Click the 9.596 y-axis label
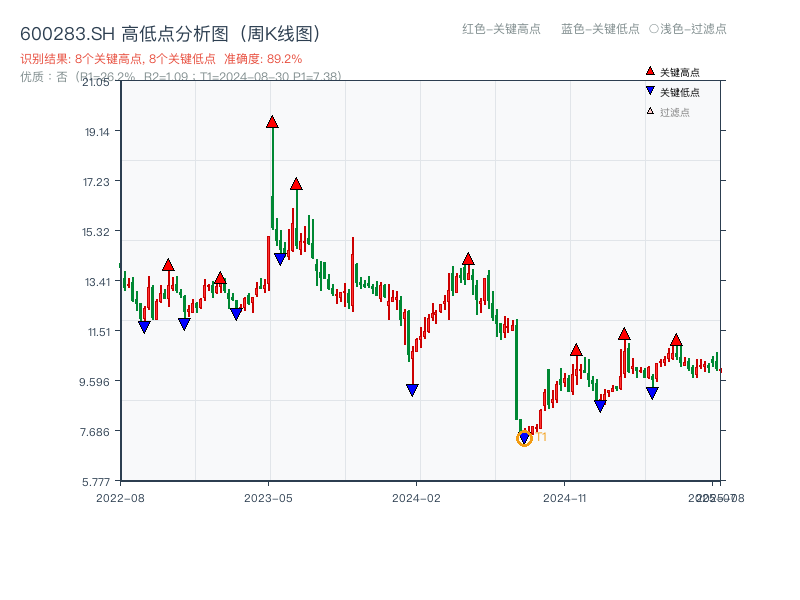Image resolution: width=800 pixels, height=600 pixels. click(x=94, y=382)
